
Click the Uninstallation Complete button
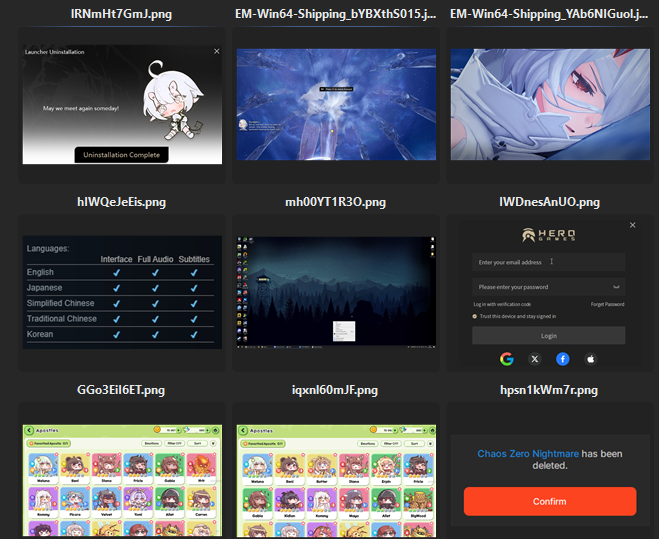coord(121,155)
